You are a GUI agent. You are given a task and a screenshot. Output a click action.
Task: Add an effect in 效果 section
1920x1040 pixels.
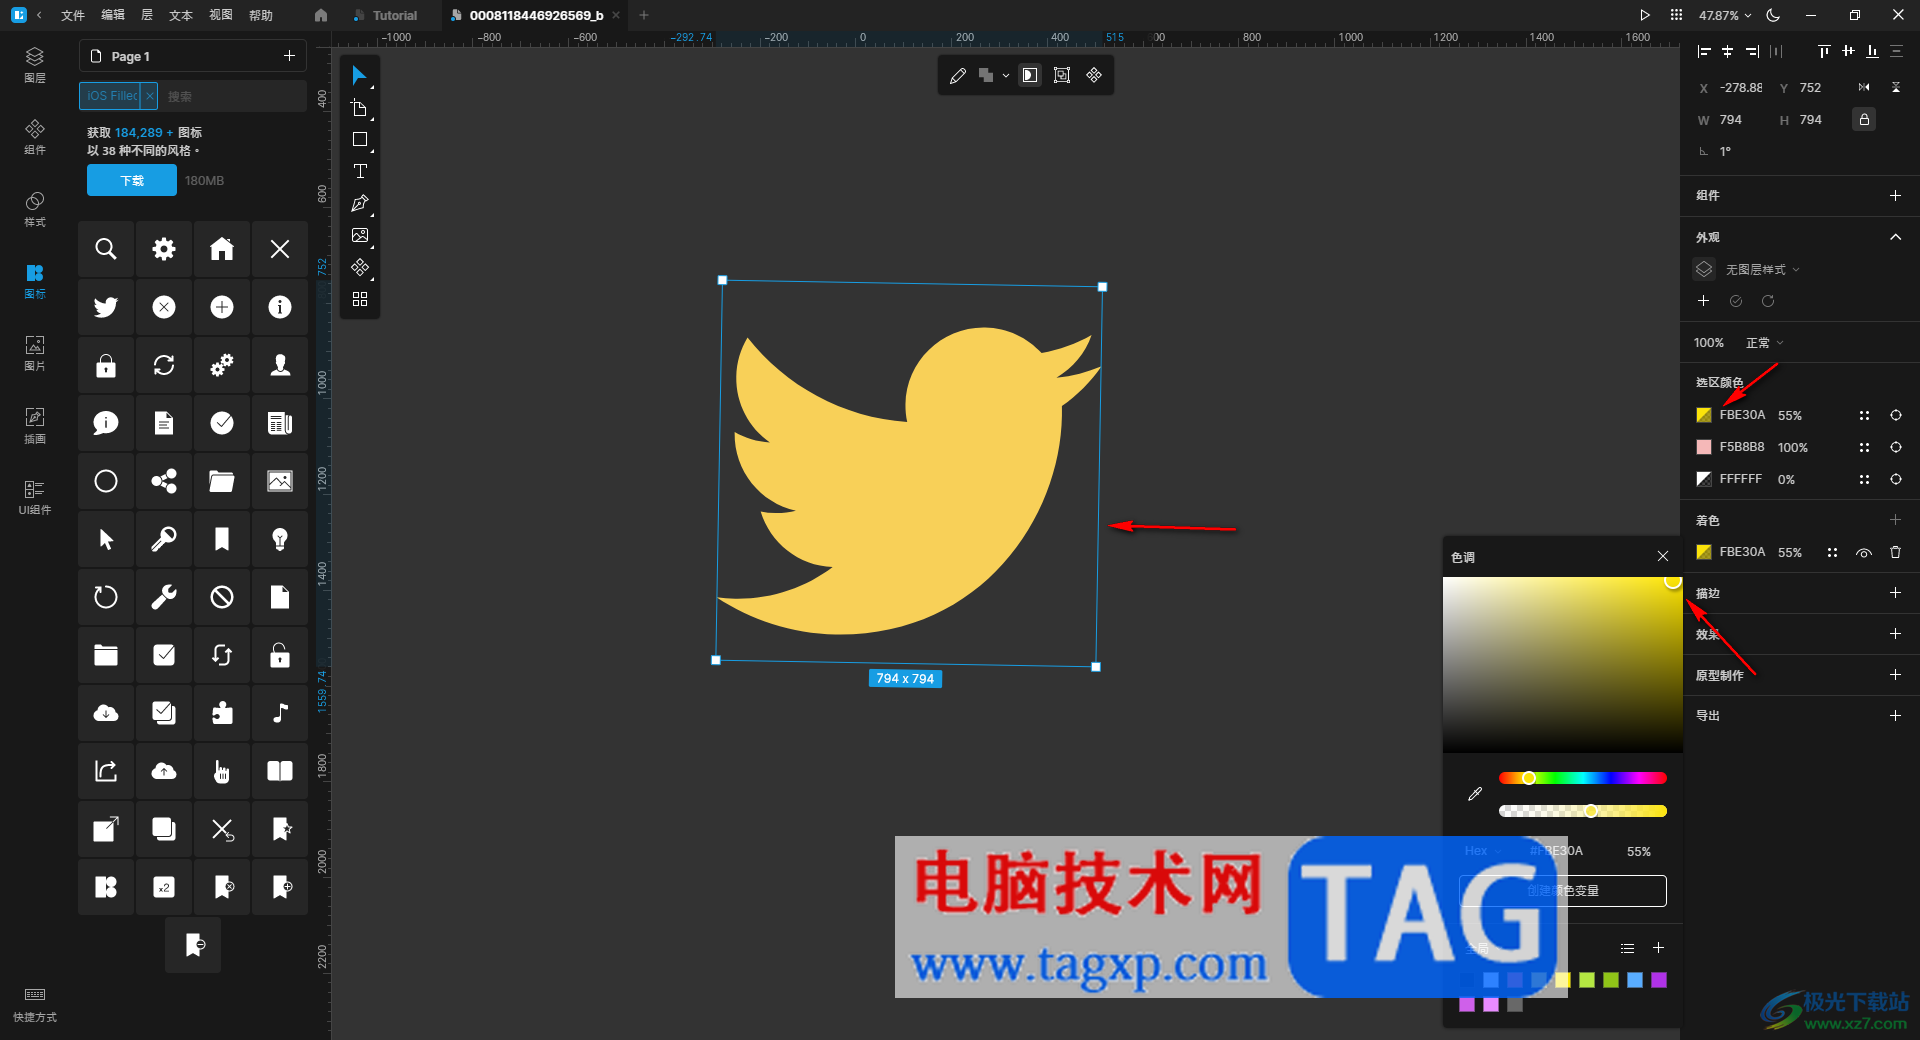1895,634
